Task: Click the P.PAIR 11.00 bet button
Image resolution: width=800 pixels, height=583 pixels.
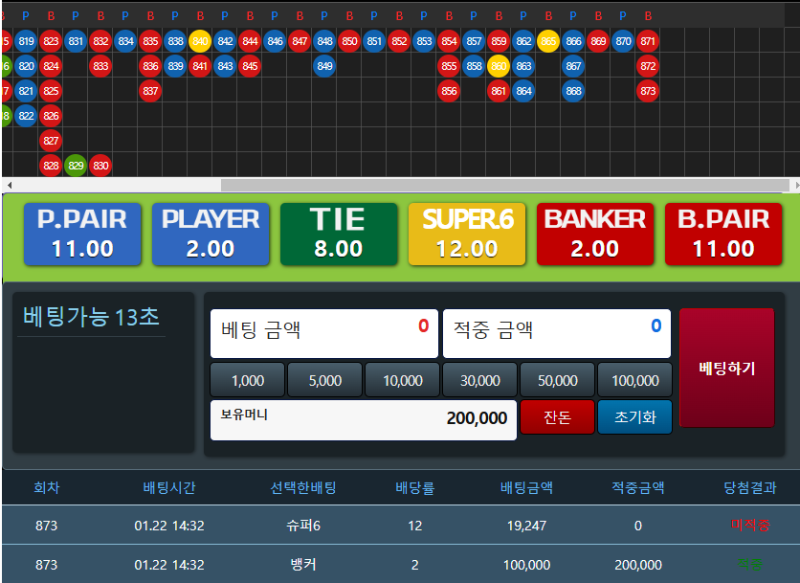Action: click(x=83, y=234)
